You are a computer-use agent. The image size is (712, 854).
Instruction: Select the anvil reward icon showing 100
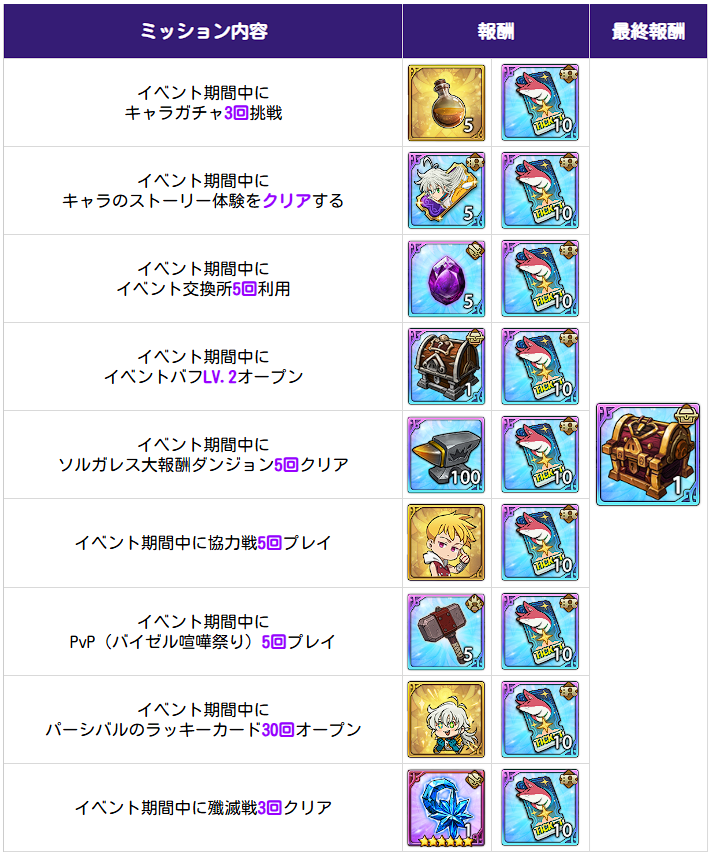coord(446,455)
